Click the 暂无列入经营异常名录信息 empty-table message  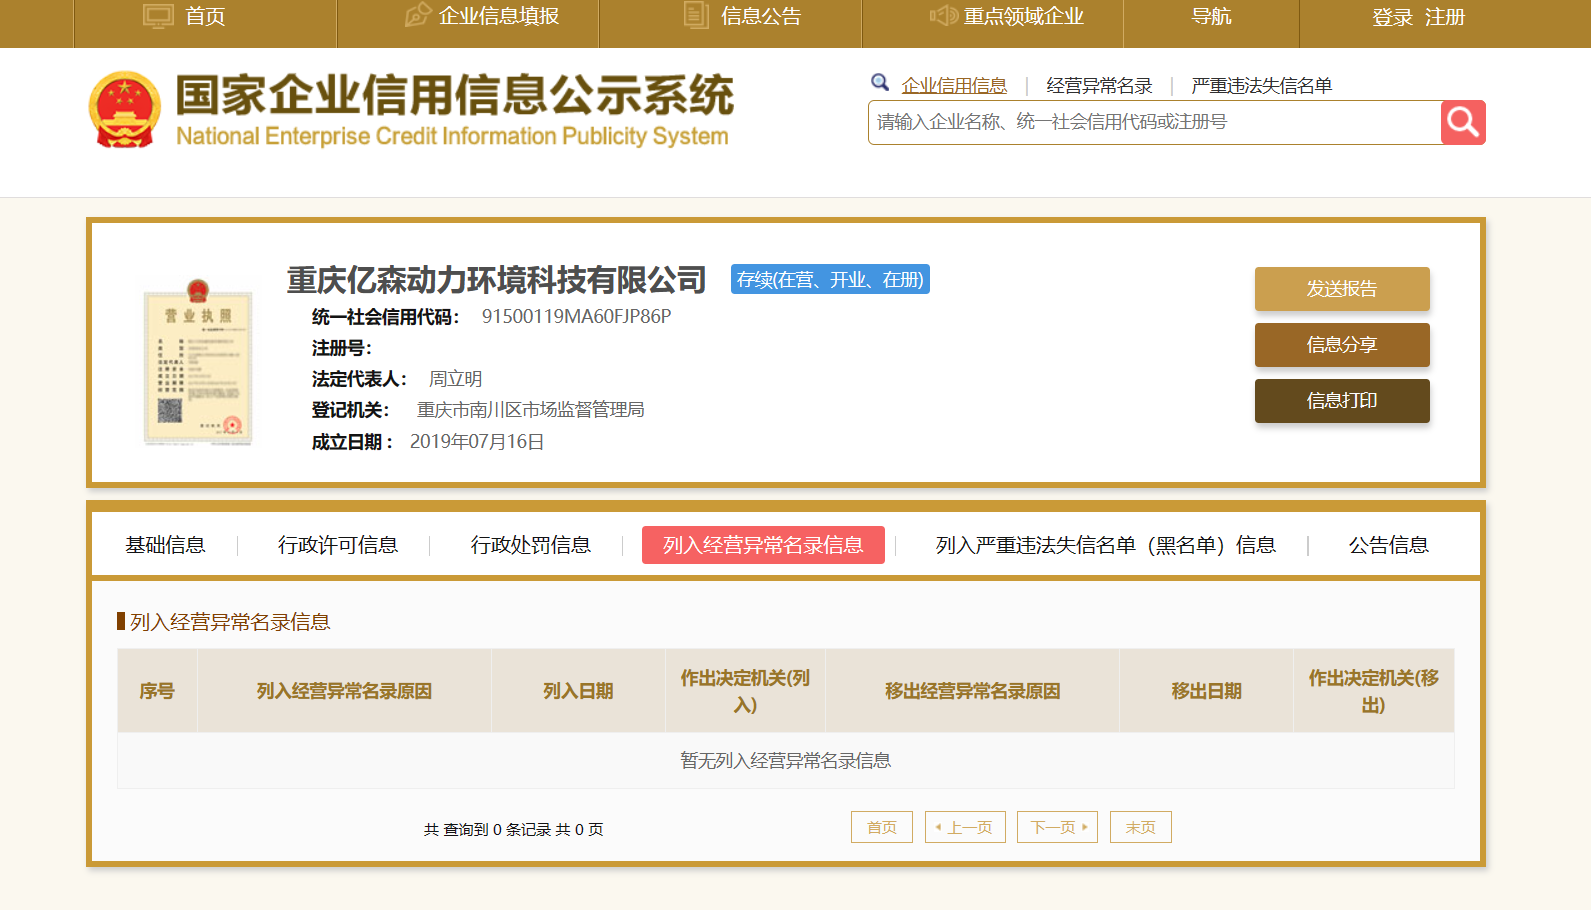[786, 761]
